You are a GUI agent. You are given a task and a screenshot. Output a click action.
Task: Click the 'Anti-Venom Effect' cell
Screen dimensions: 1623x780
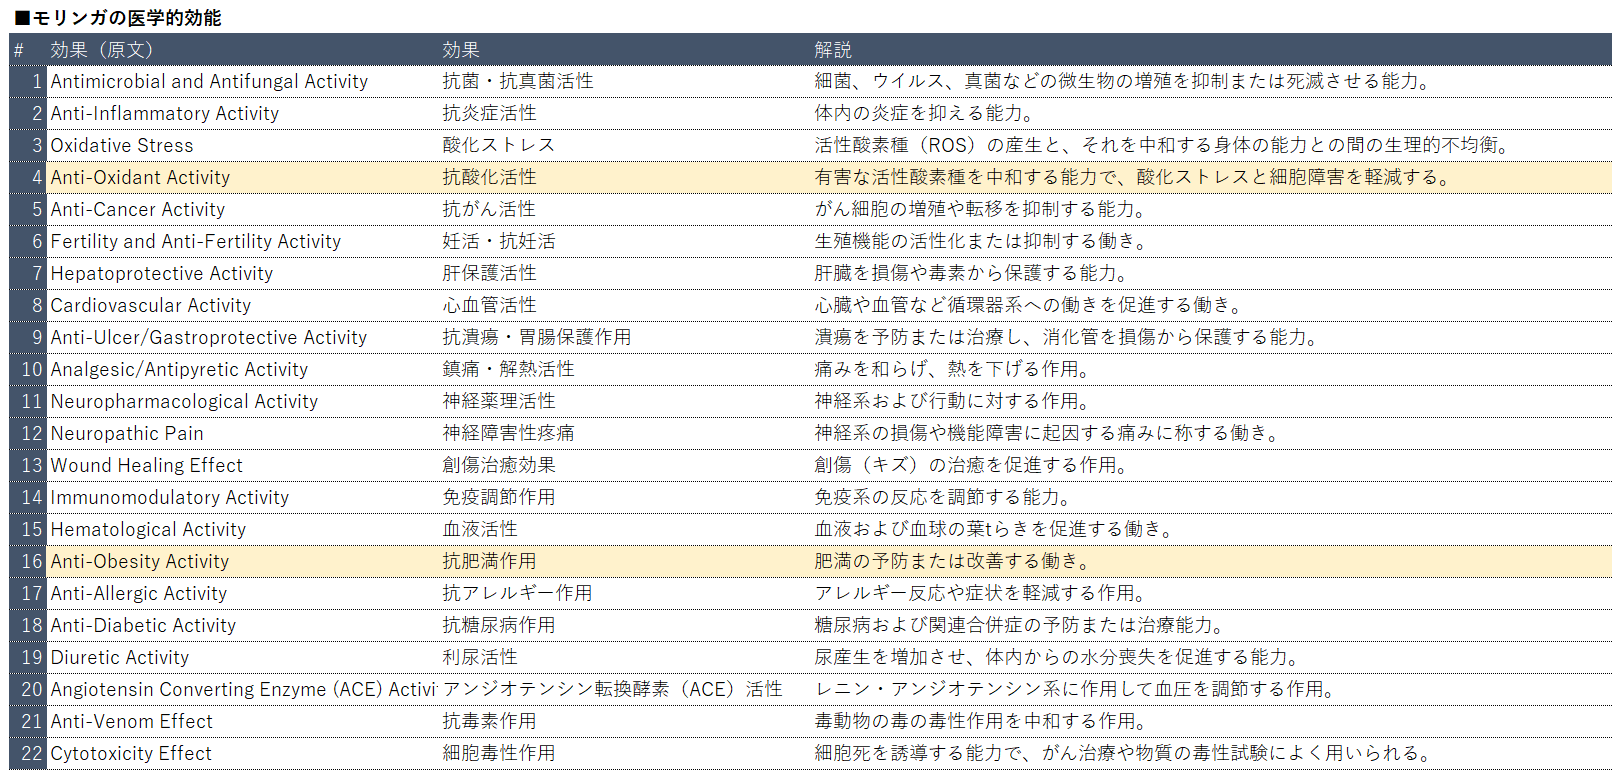pos(243,722)
